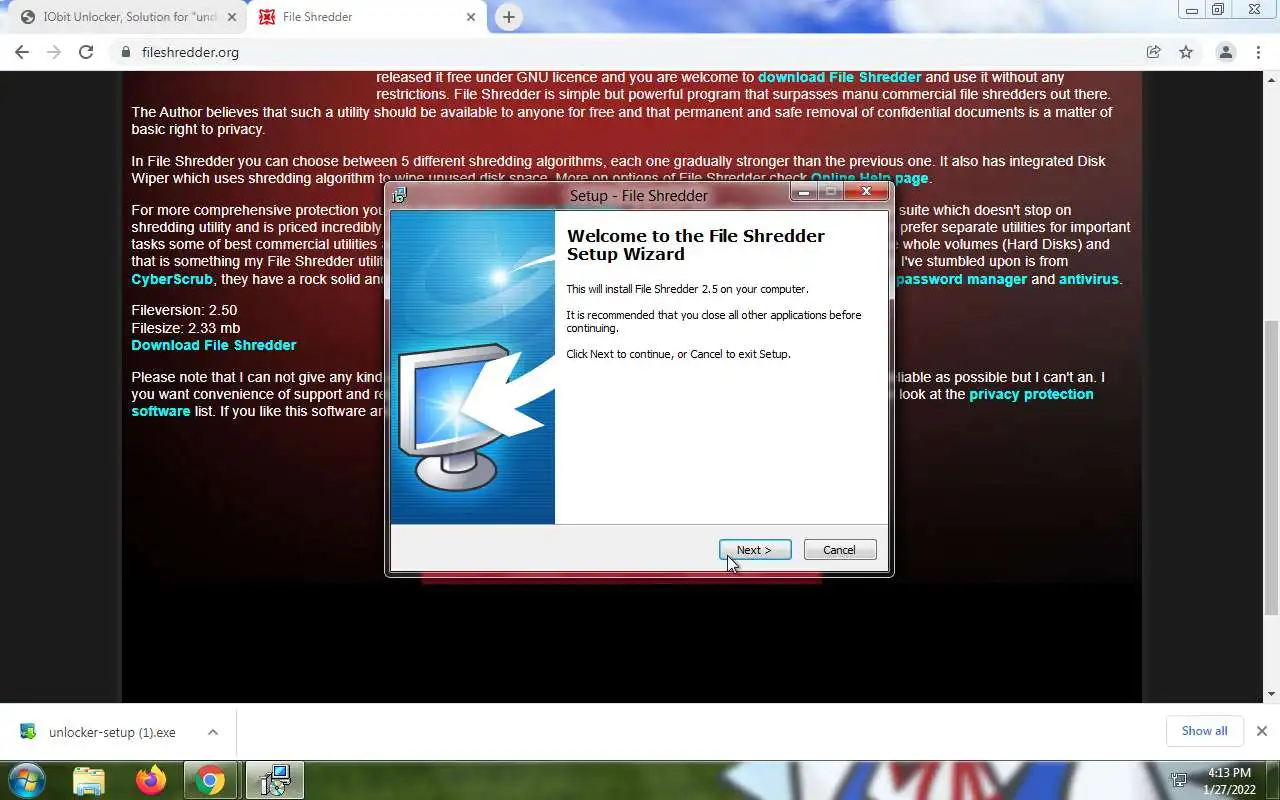Show all downloads
This screenshot has width=1280, height=800.
tap(1204, 731)
